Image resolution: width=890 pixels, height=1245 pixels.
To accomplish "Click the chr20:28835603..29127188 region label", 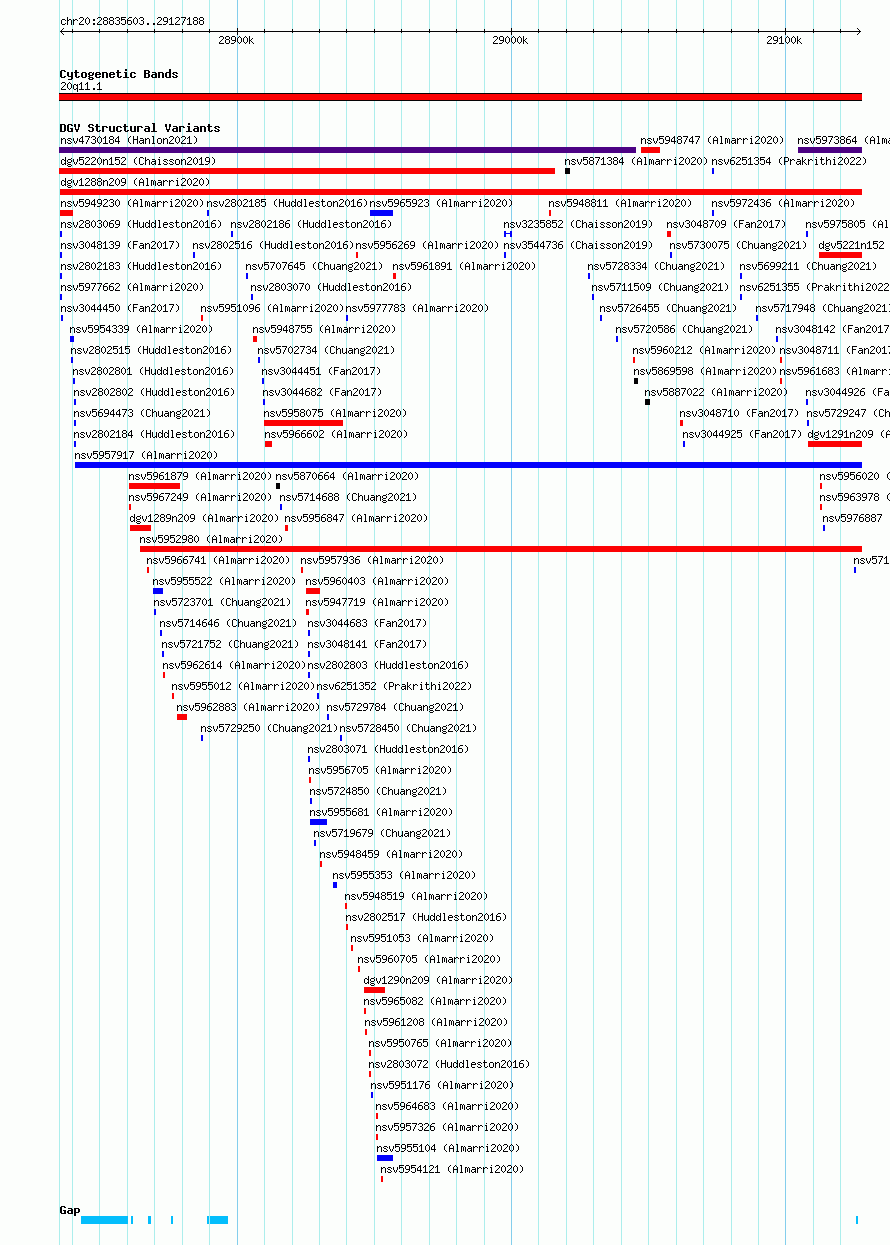I will click(x=132, y=21).
